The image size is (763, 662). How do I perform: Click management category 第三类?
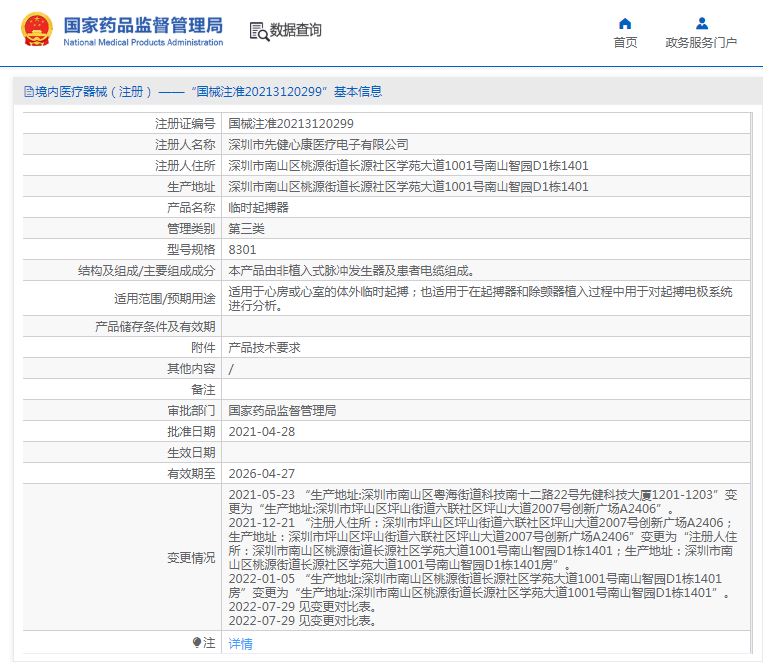pyautogui.click(x=246, y=228)
